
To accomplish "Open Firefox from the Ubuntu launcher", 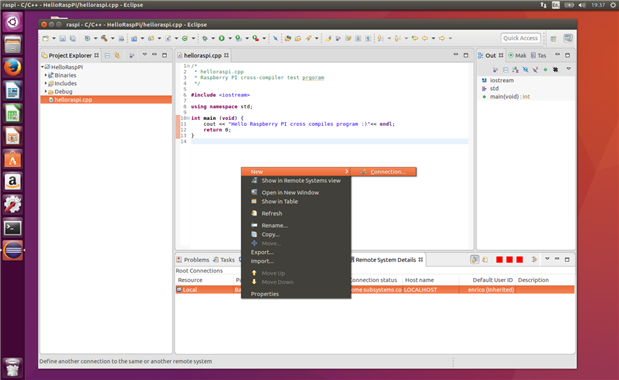I will pos(13,67).
